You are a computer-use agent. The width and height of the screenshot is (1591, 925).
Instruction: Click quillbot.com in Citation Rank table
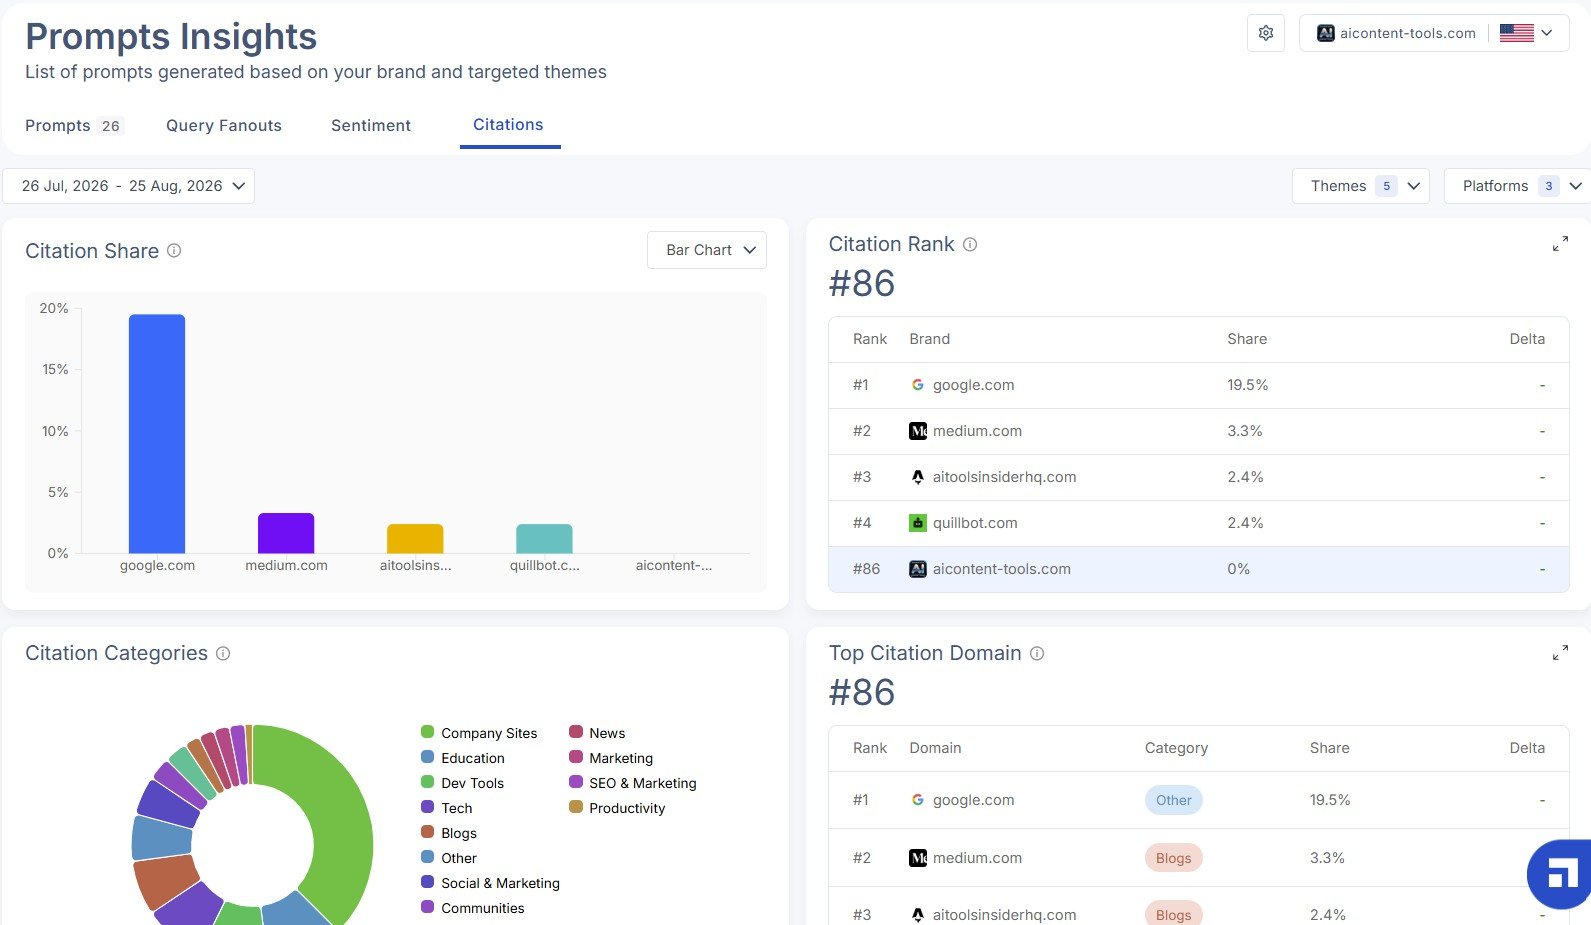tap(975, 523)
